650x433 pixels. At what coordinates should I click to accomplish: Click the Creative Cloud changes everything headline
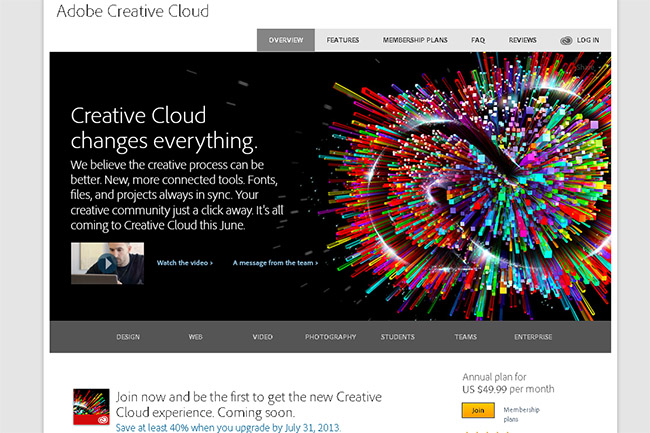click(x=164, y=128)
